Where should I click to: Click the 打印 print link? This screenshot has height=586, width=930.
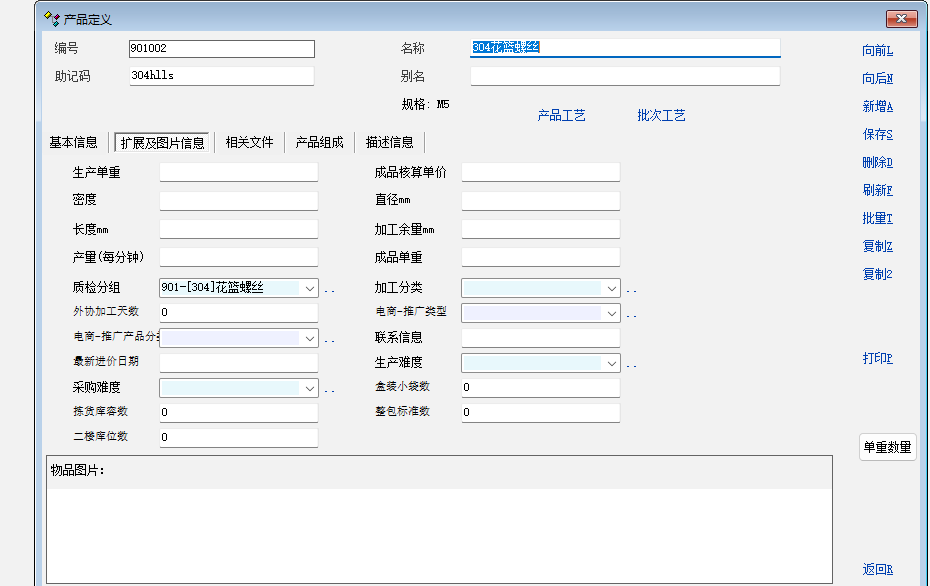point(877,358)
